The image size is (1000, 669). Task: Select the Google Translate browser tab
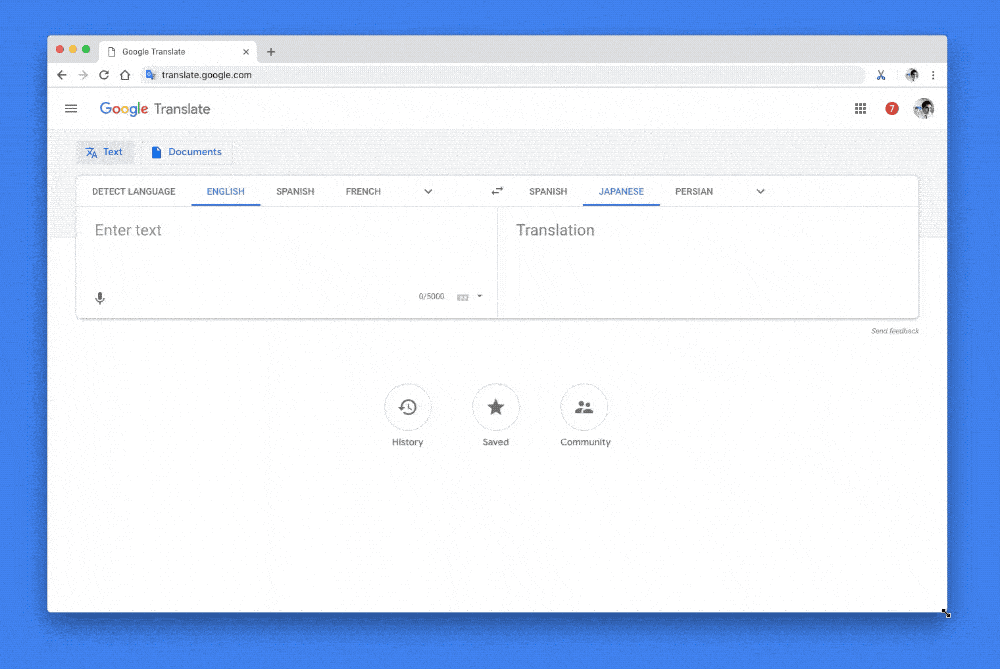pyautogui.click(x=179, y=52)
